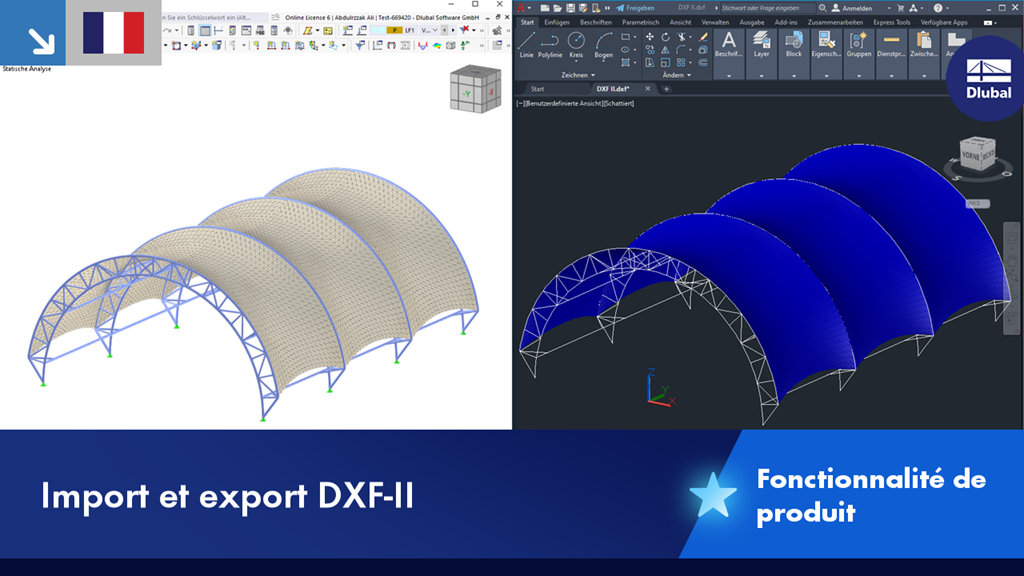Select the Kreis (circle) tool

point(577,42)
